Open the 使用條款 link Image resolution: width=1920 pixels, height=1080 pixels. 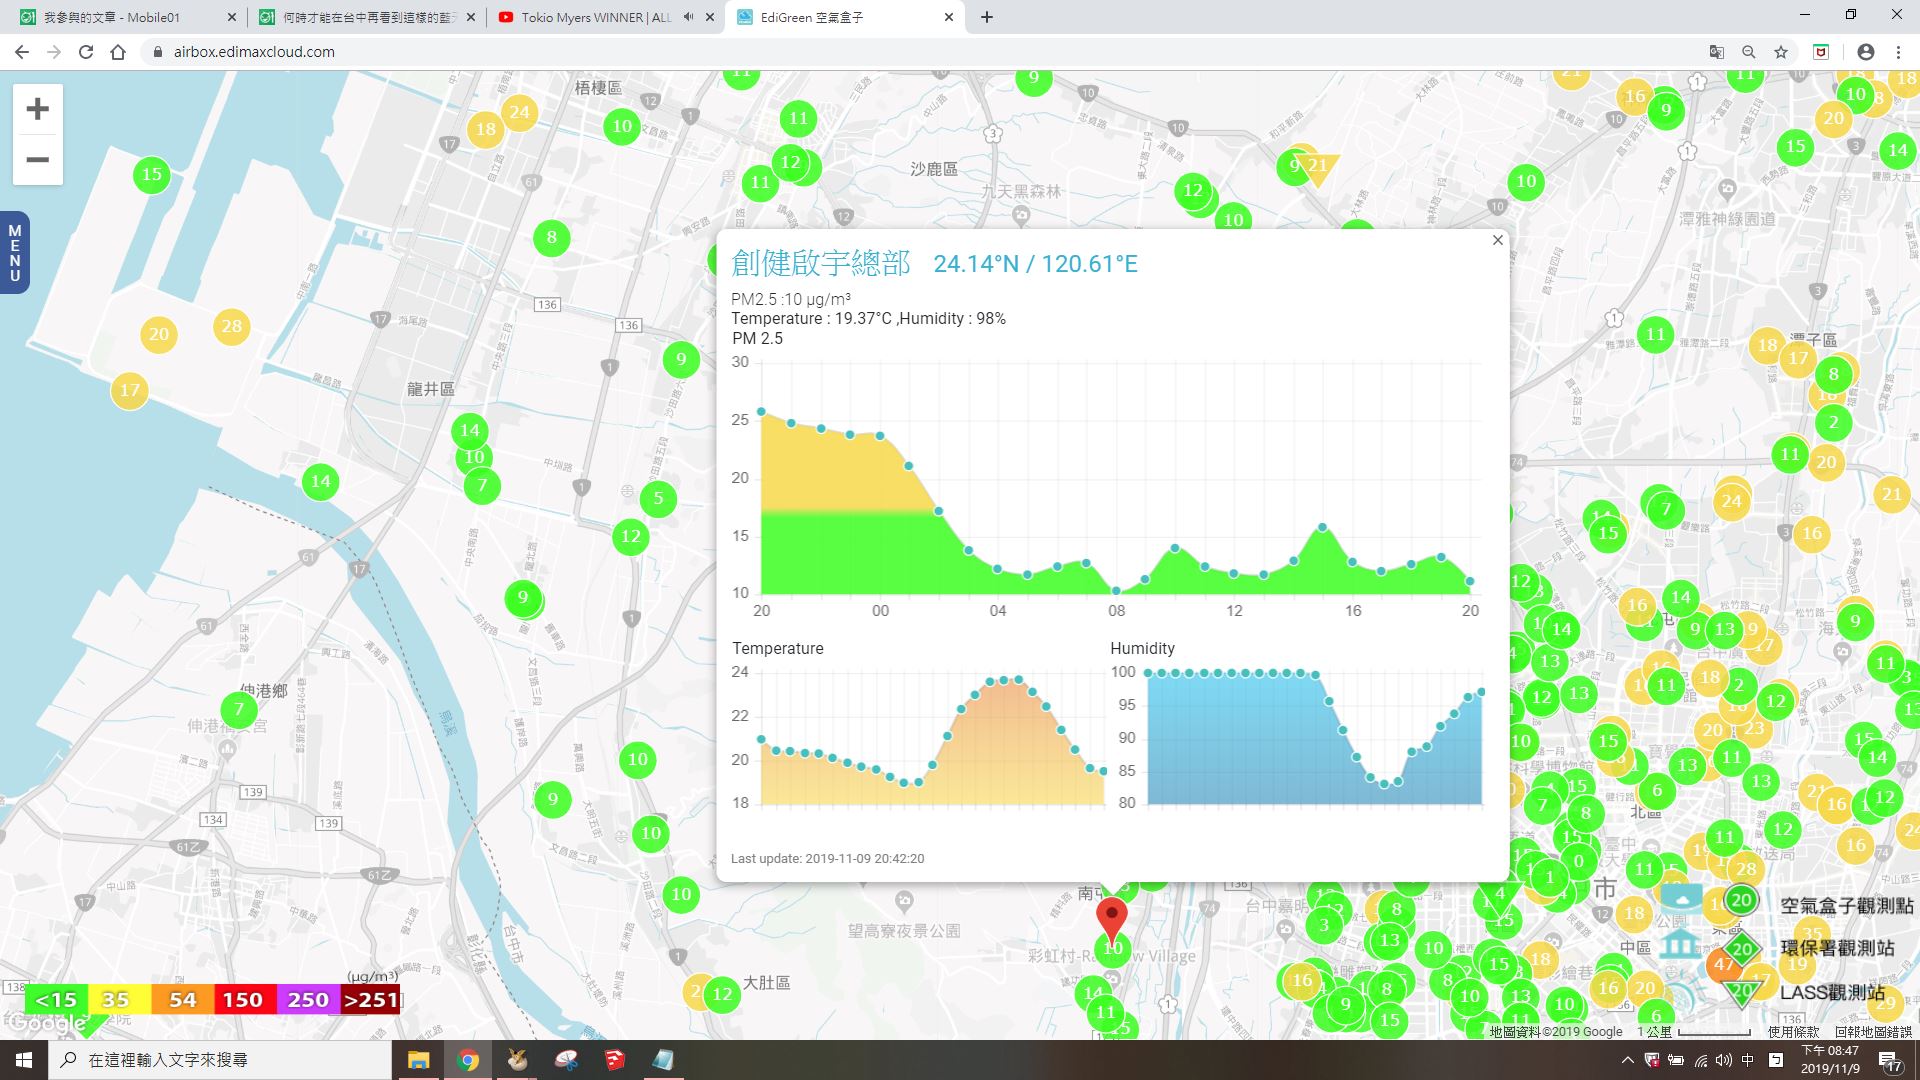point(1793,1032)
